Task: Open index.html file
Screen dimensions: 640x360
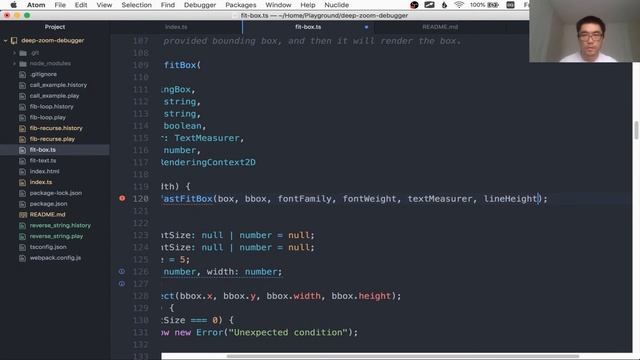Action: pos(44,171)
